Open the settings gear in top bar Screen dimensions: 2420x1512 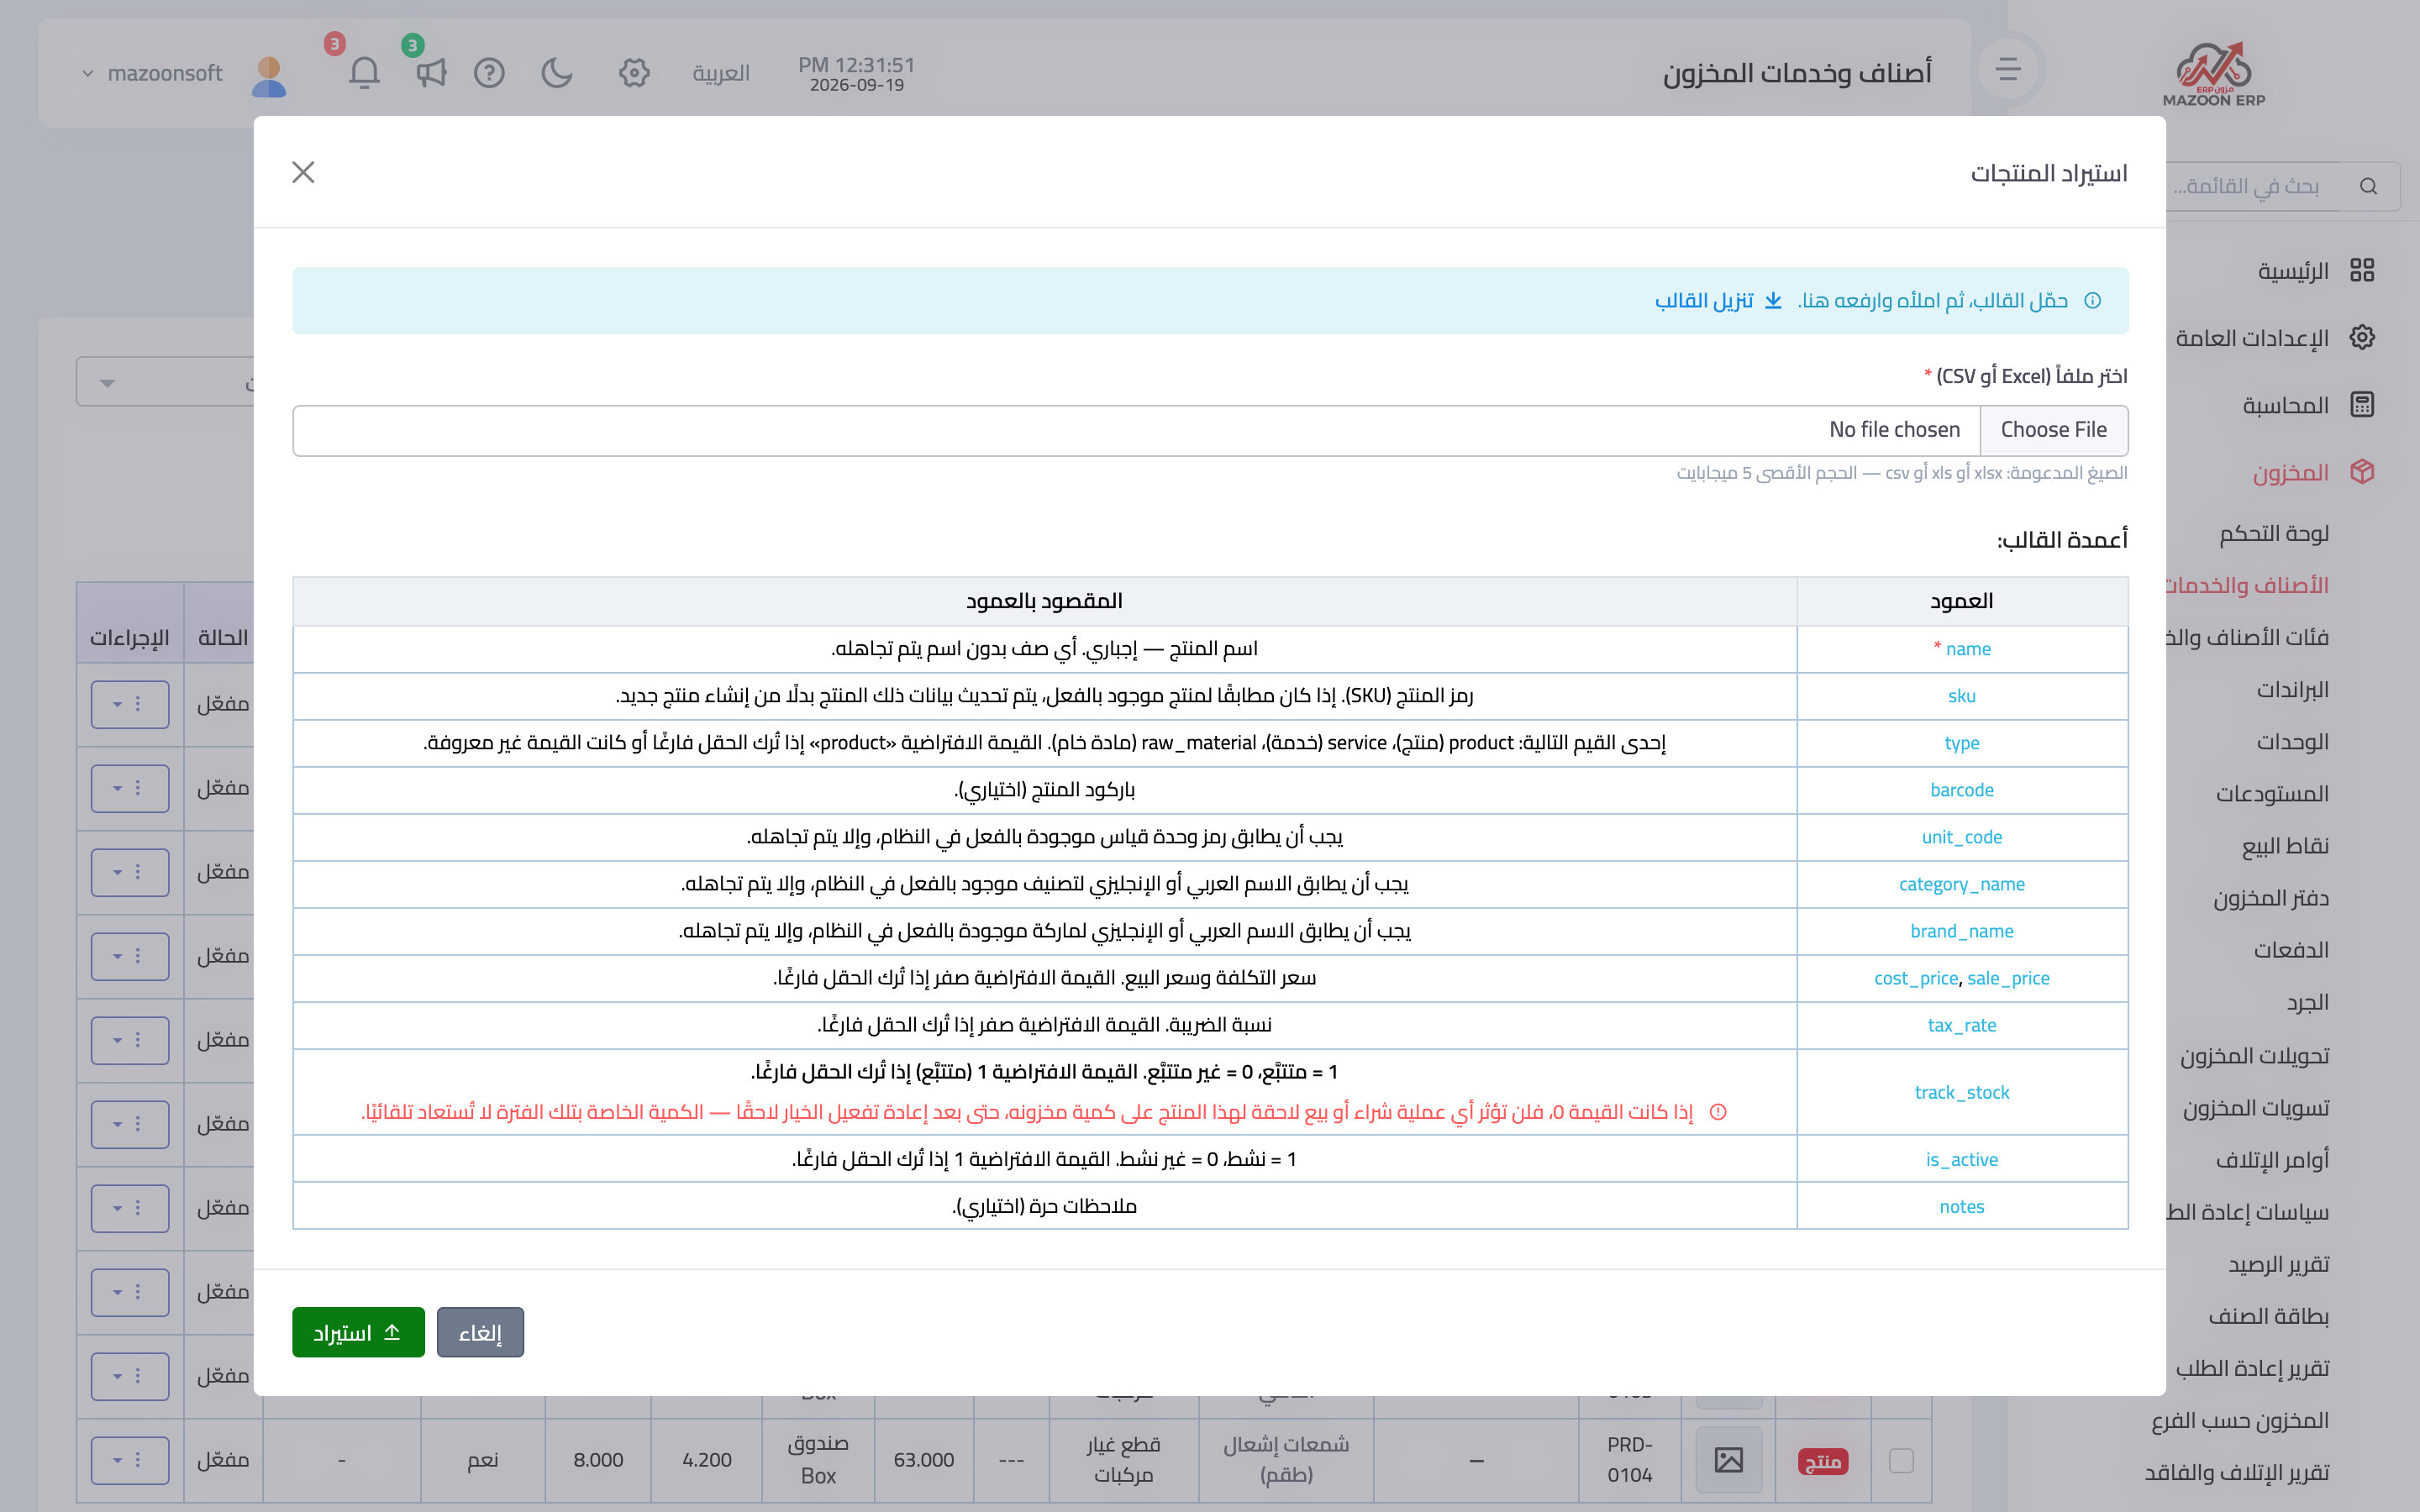[634, 73]
